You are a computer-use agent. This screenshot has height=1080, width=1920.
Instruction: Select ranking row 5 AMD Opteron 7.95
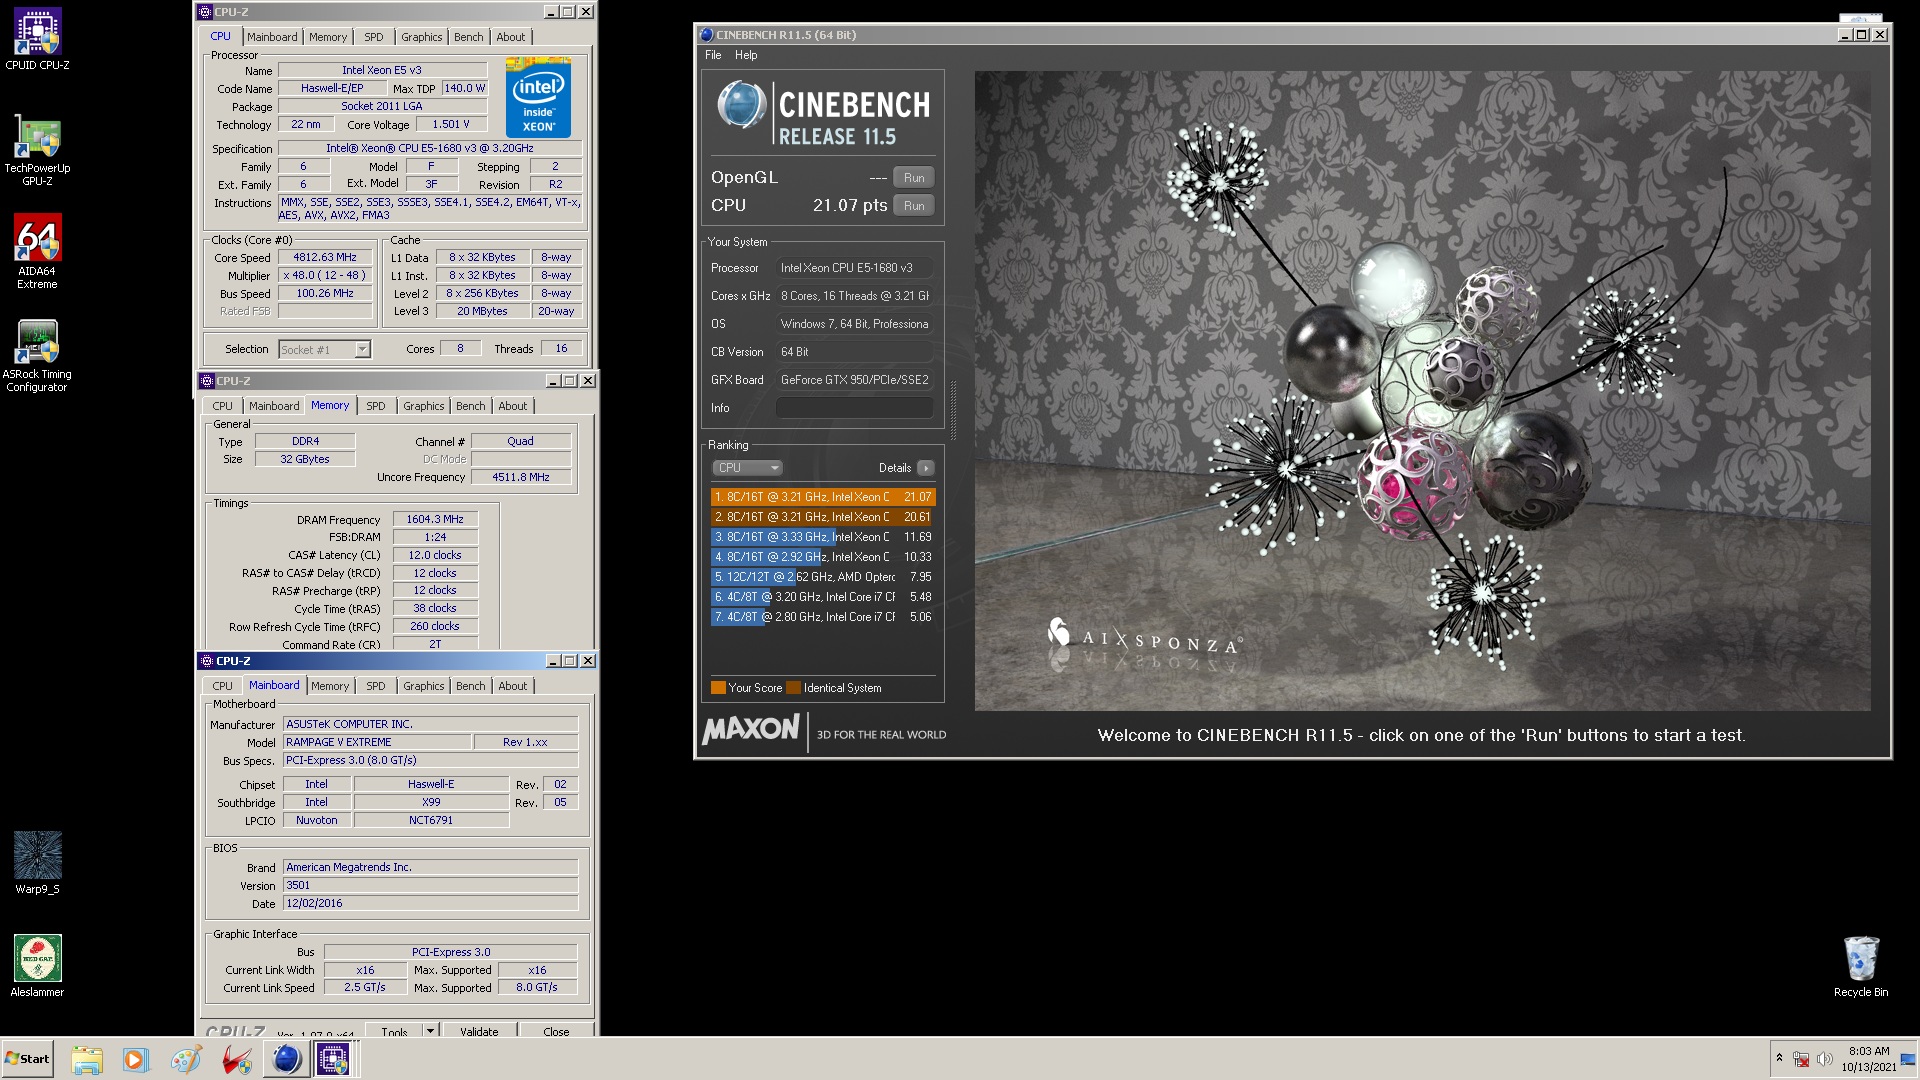tap(823, 577)
